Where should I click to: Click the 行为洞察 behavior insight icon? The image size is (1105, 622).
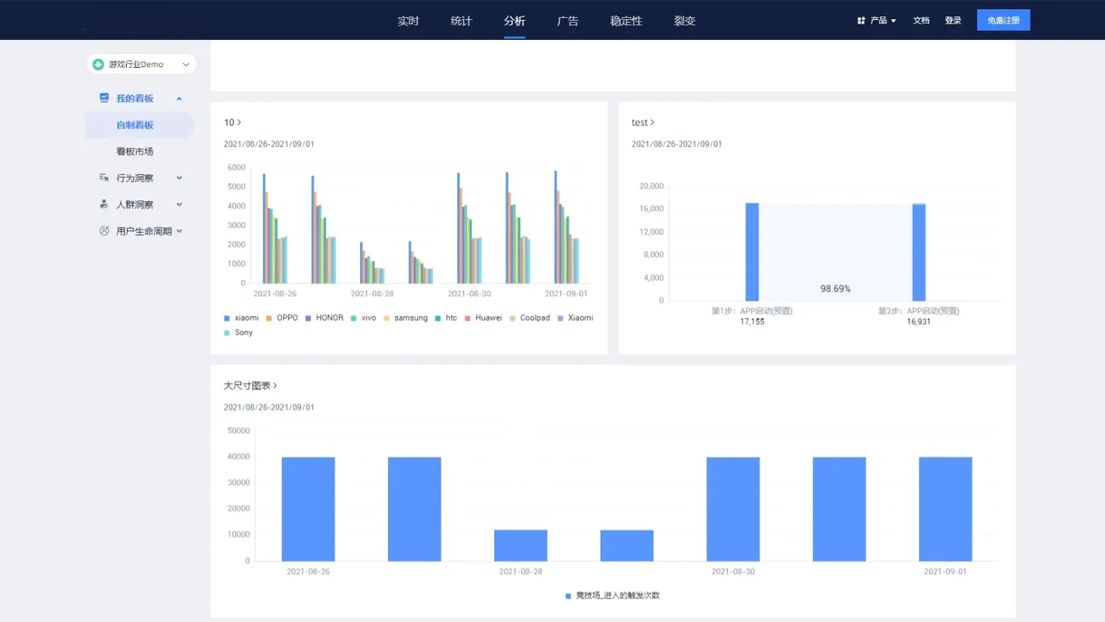[104, 178]
